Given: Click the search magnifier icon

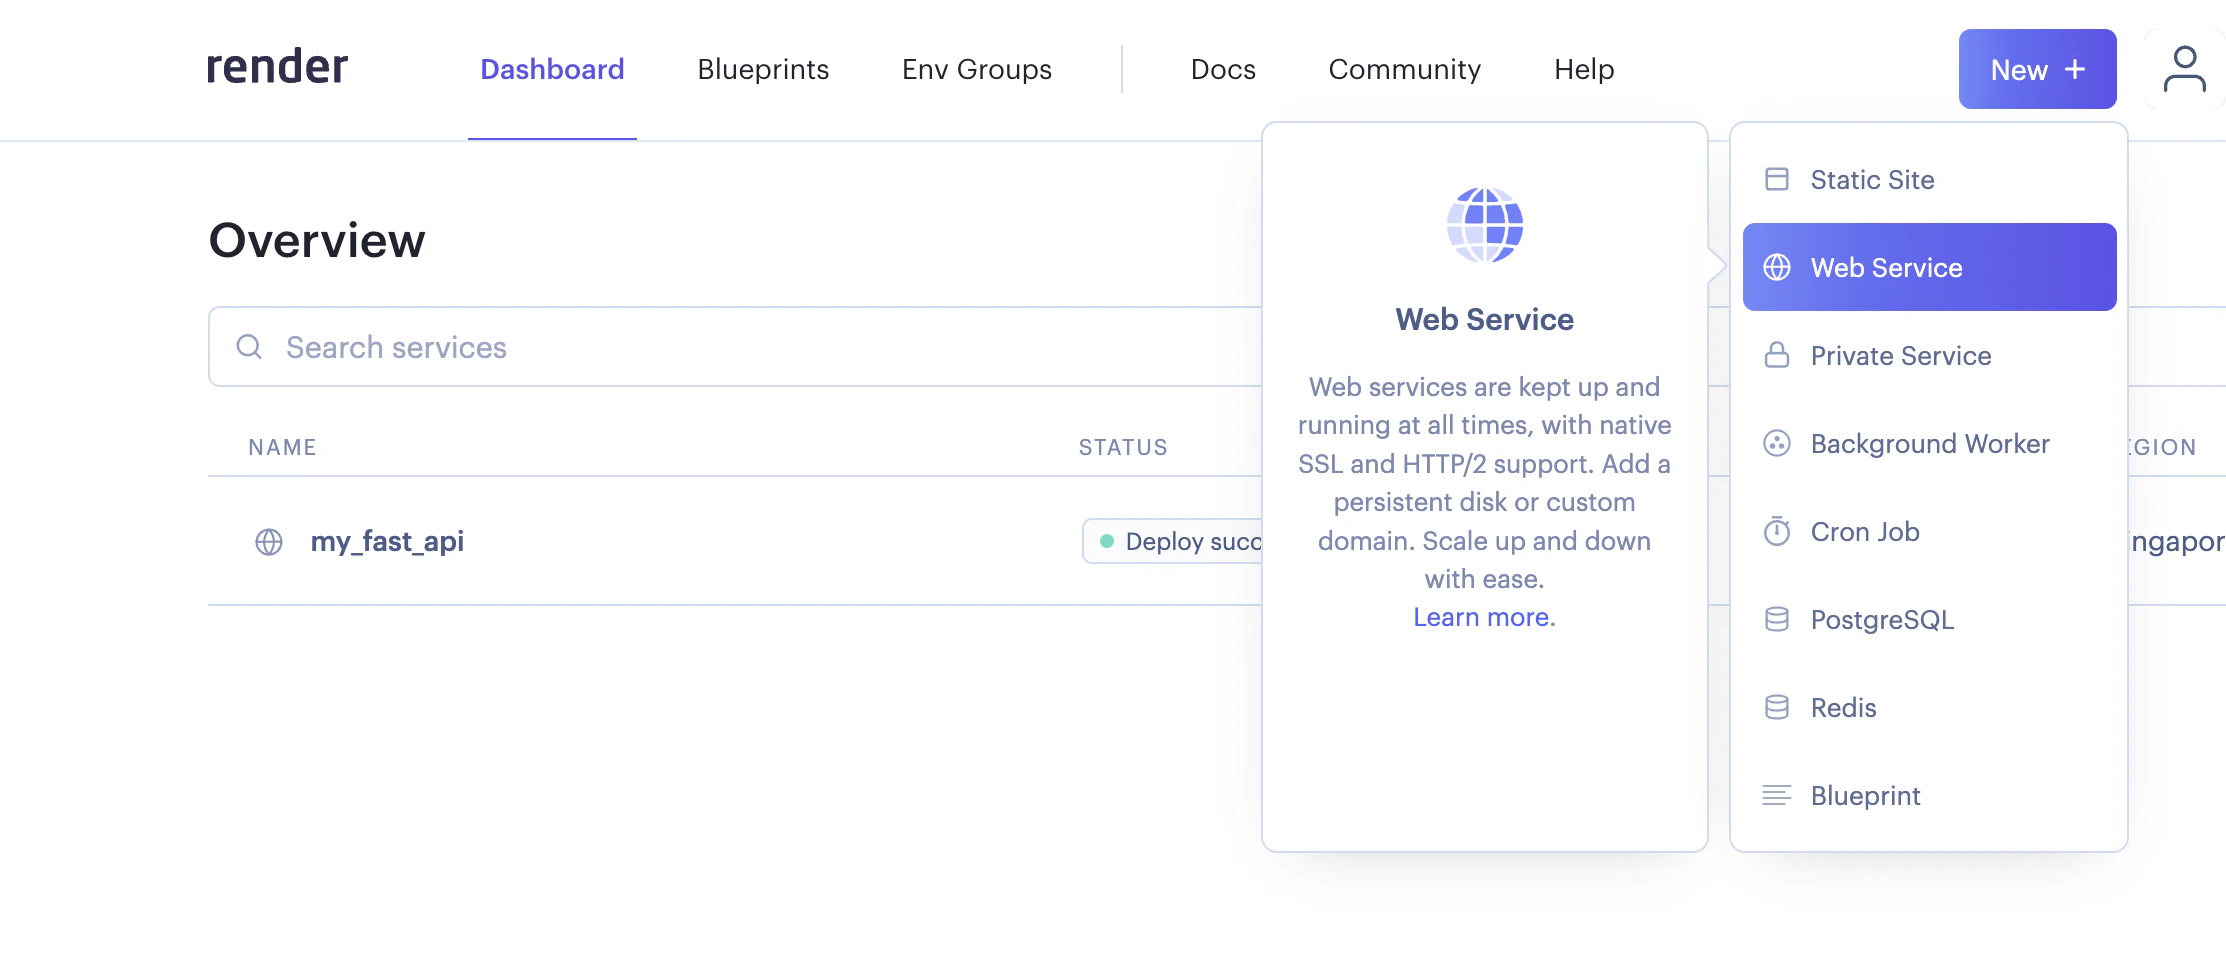Looking at the screenshot, I should [x=249, y=347].
